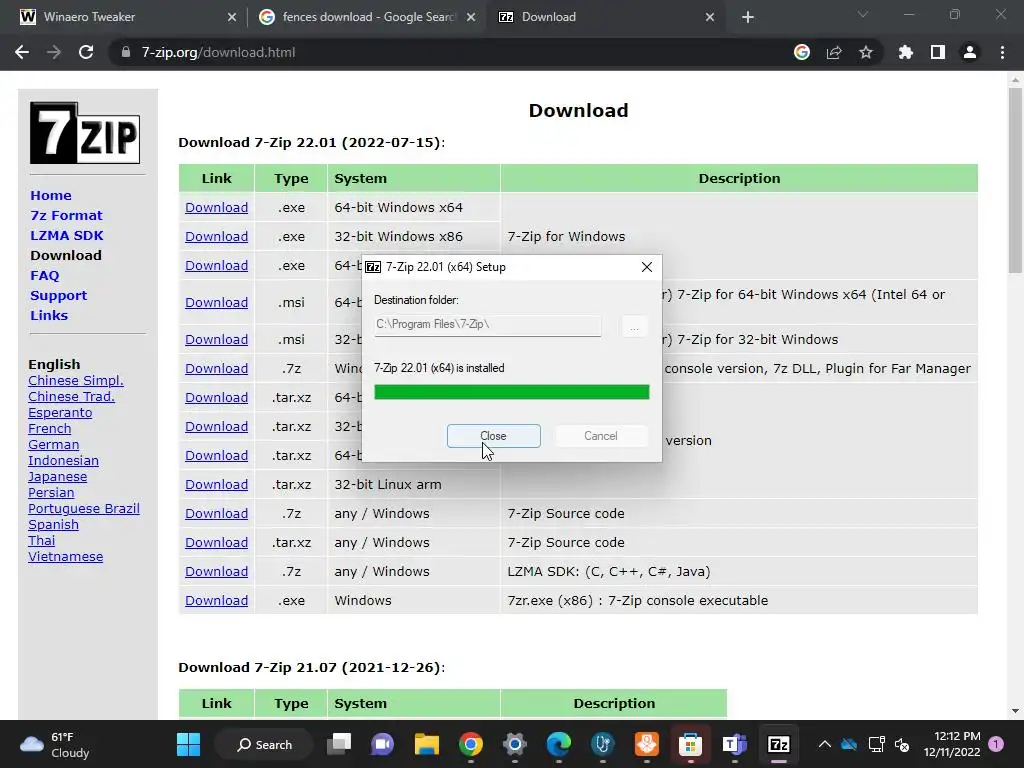This screenshot has width=1024, height=768.
Task: Open the tab search chevron
Action: tap(863, 14)
